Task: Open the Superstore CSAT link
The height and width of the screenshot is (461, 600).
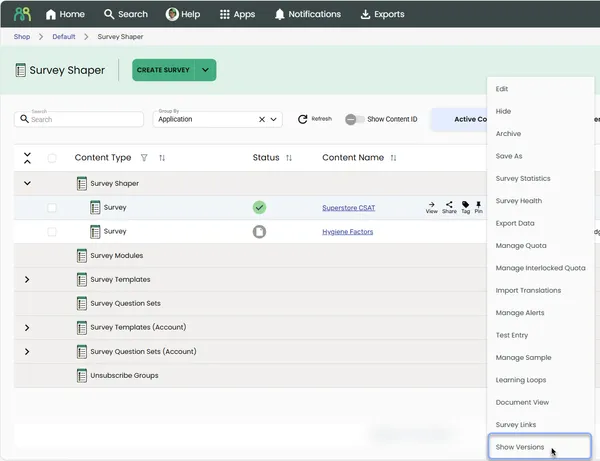Action: (349, 208)
